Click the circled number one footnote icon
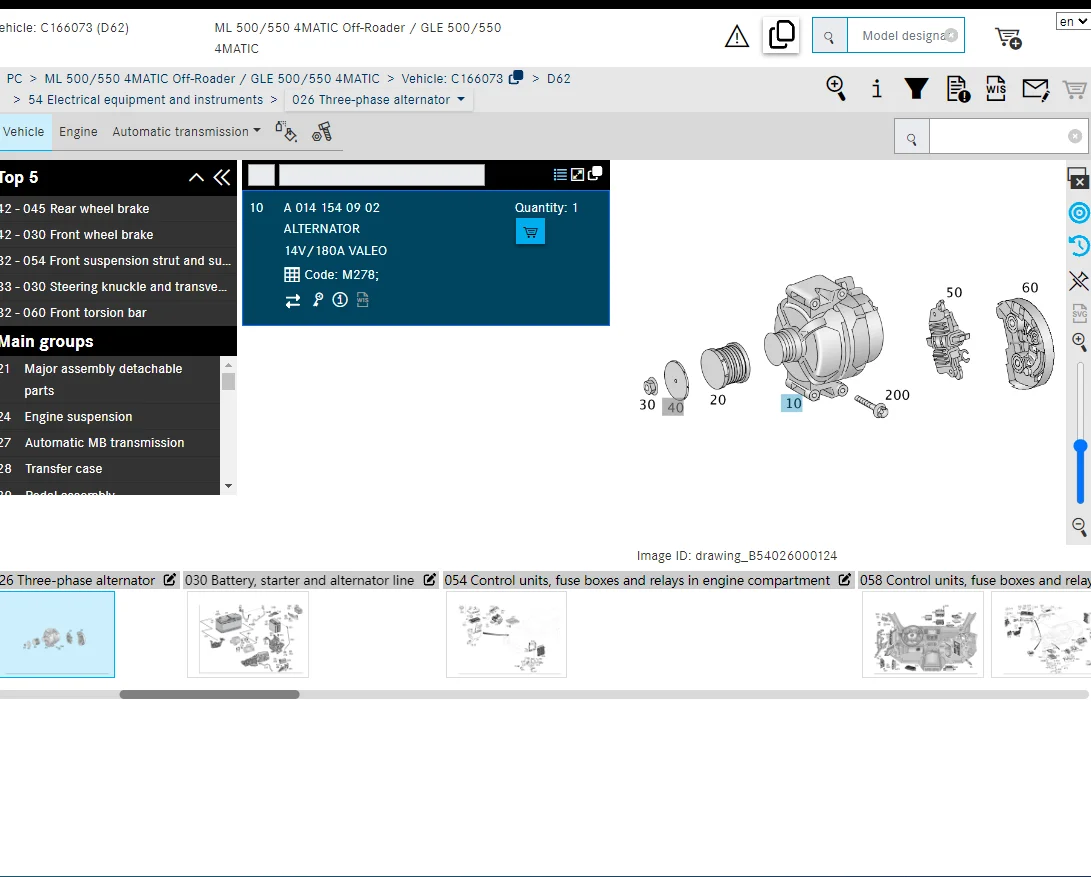 point(340,300)
